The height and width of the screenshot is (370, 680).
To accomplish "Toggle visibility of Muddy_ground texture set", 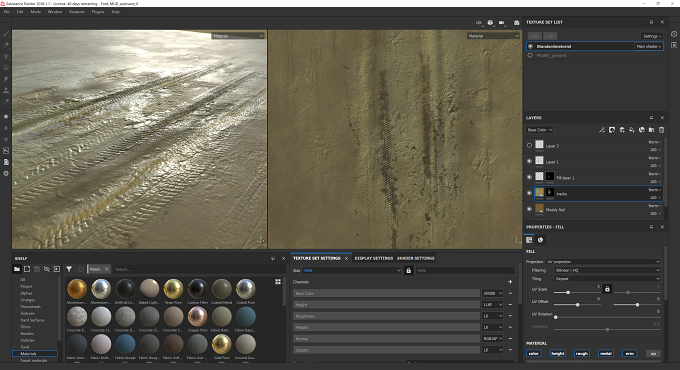I will click(530, 56).
